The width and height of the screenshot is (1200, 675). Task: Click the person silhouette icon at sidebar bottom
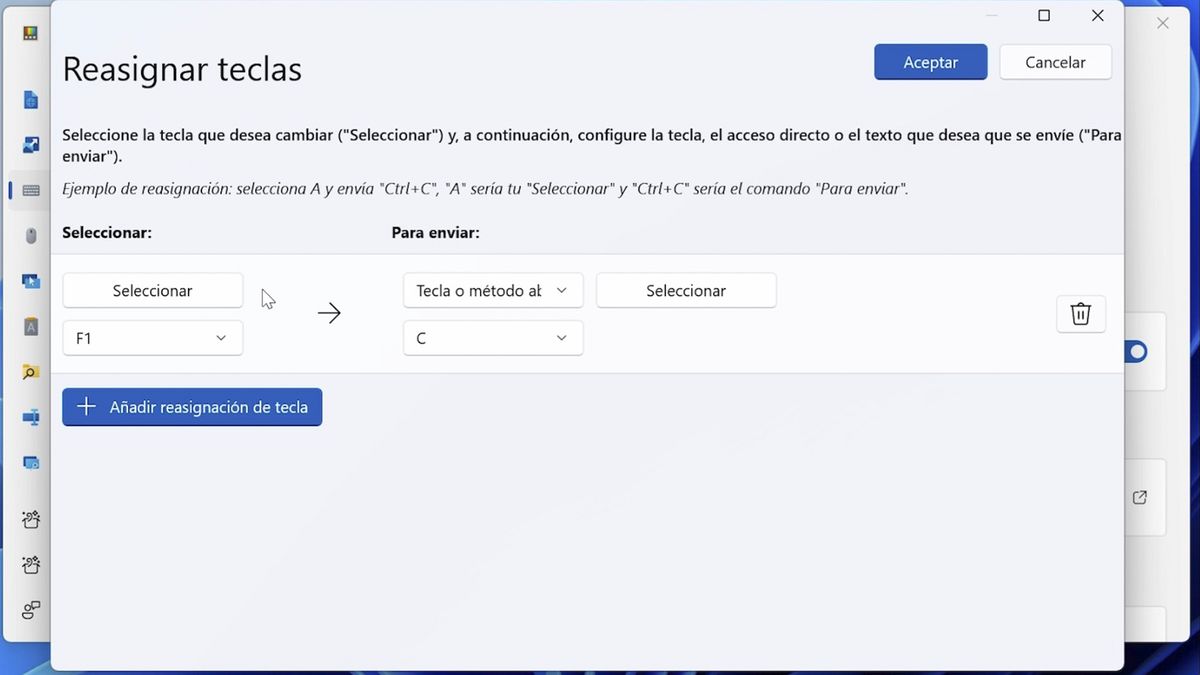click(x=30, y=610)
